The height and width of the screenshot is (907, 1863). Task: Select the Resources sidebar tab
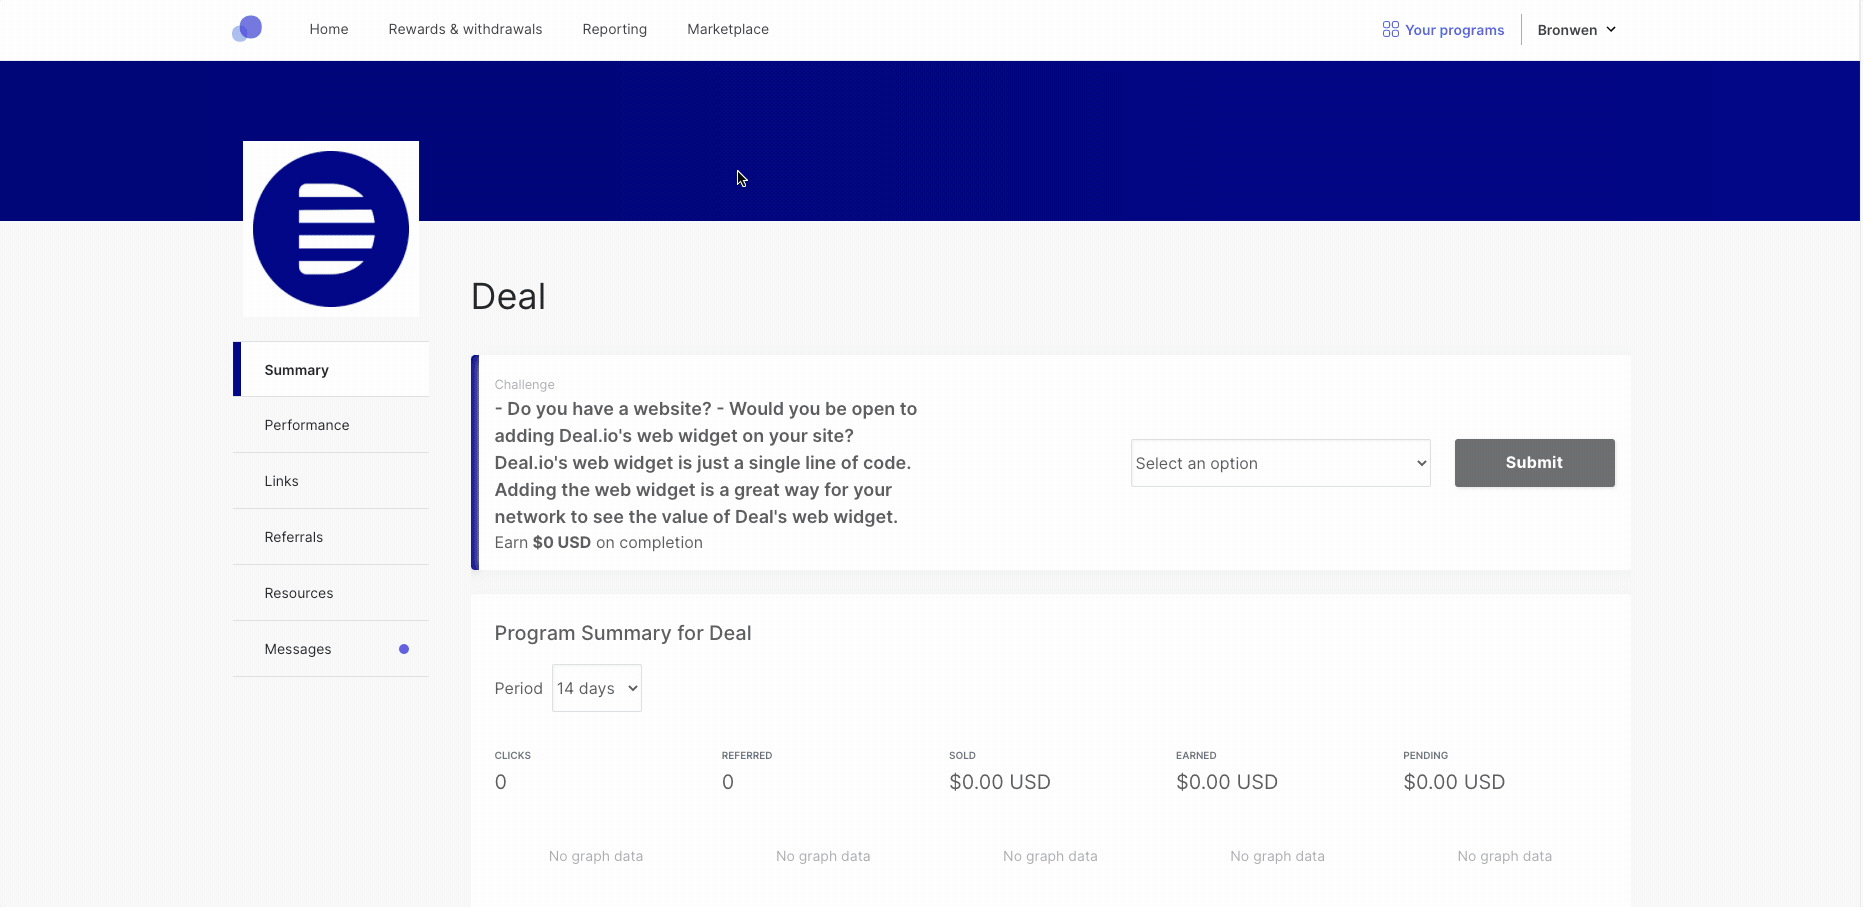coord(331,593)
